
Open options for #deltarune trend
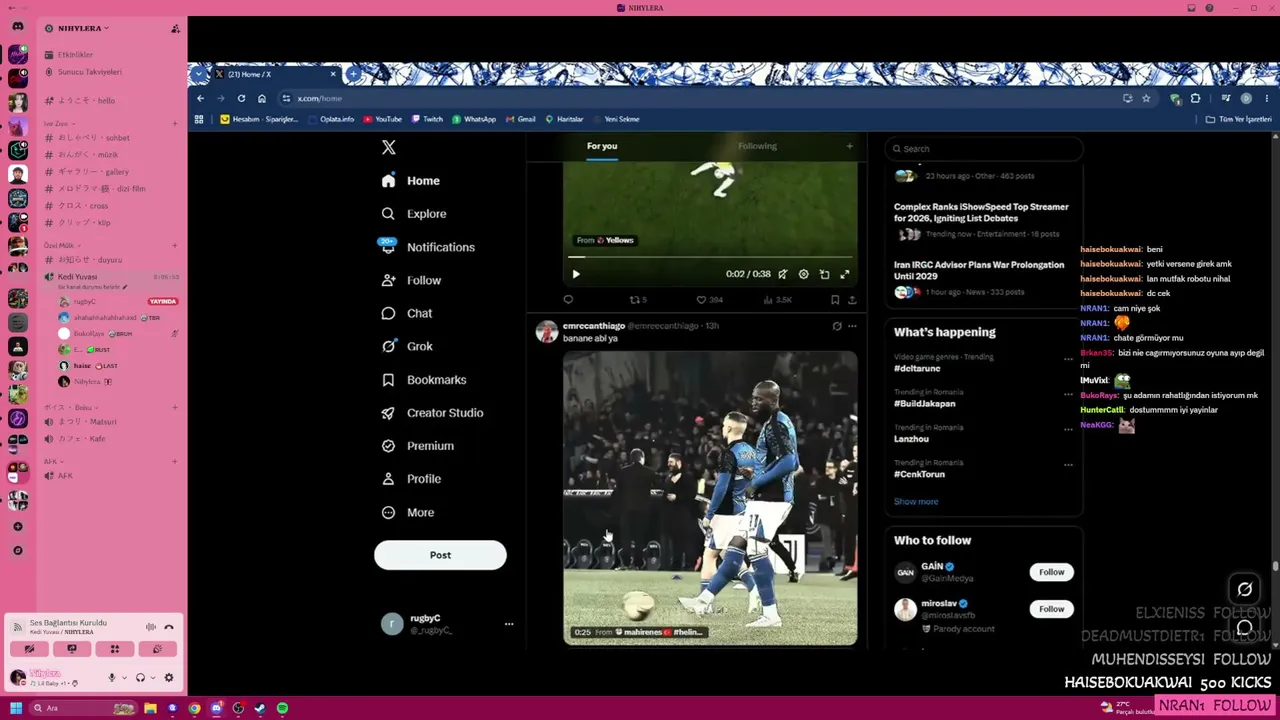[x=1068, y=359]
